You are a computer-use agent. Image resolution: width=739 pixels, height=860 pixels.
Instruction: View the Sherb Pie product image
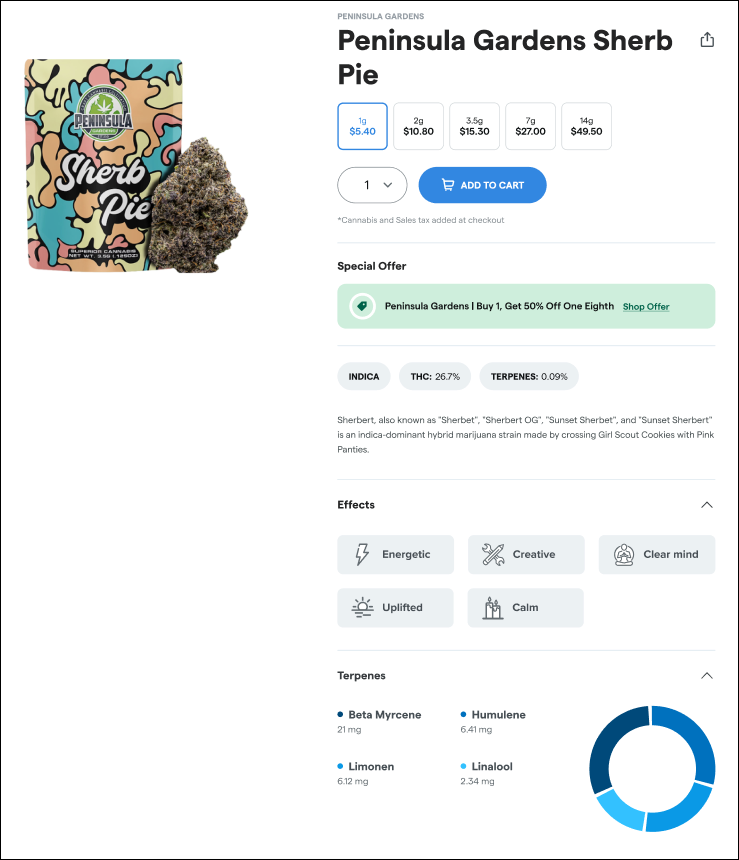click(135, 166)
